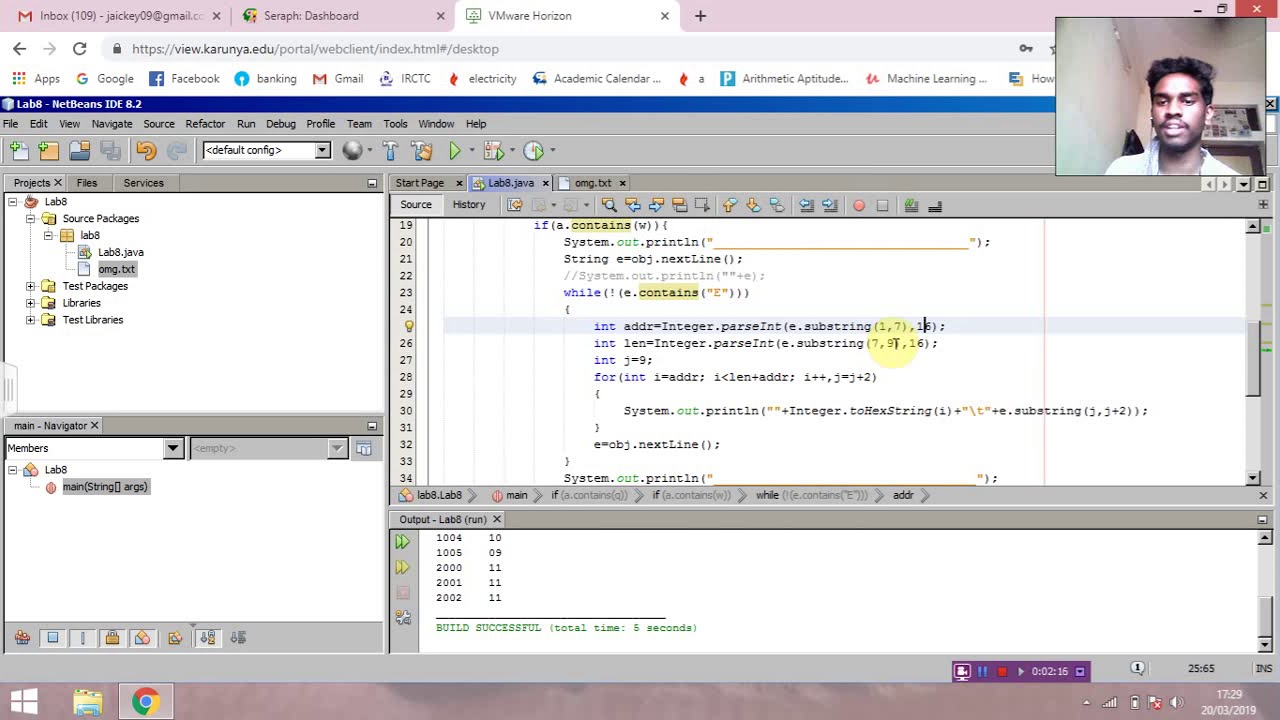Viewport: 1280px width, 720px height.
Task: Click the Undo arrow icon
Action: (146, 150)
